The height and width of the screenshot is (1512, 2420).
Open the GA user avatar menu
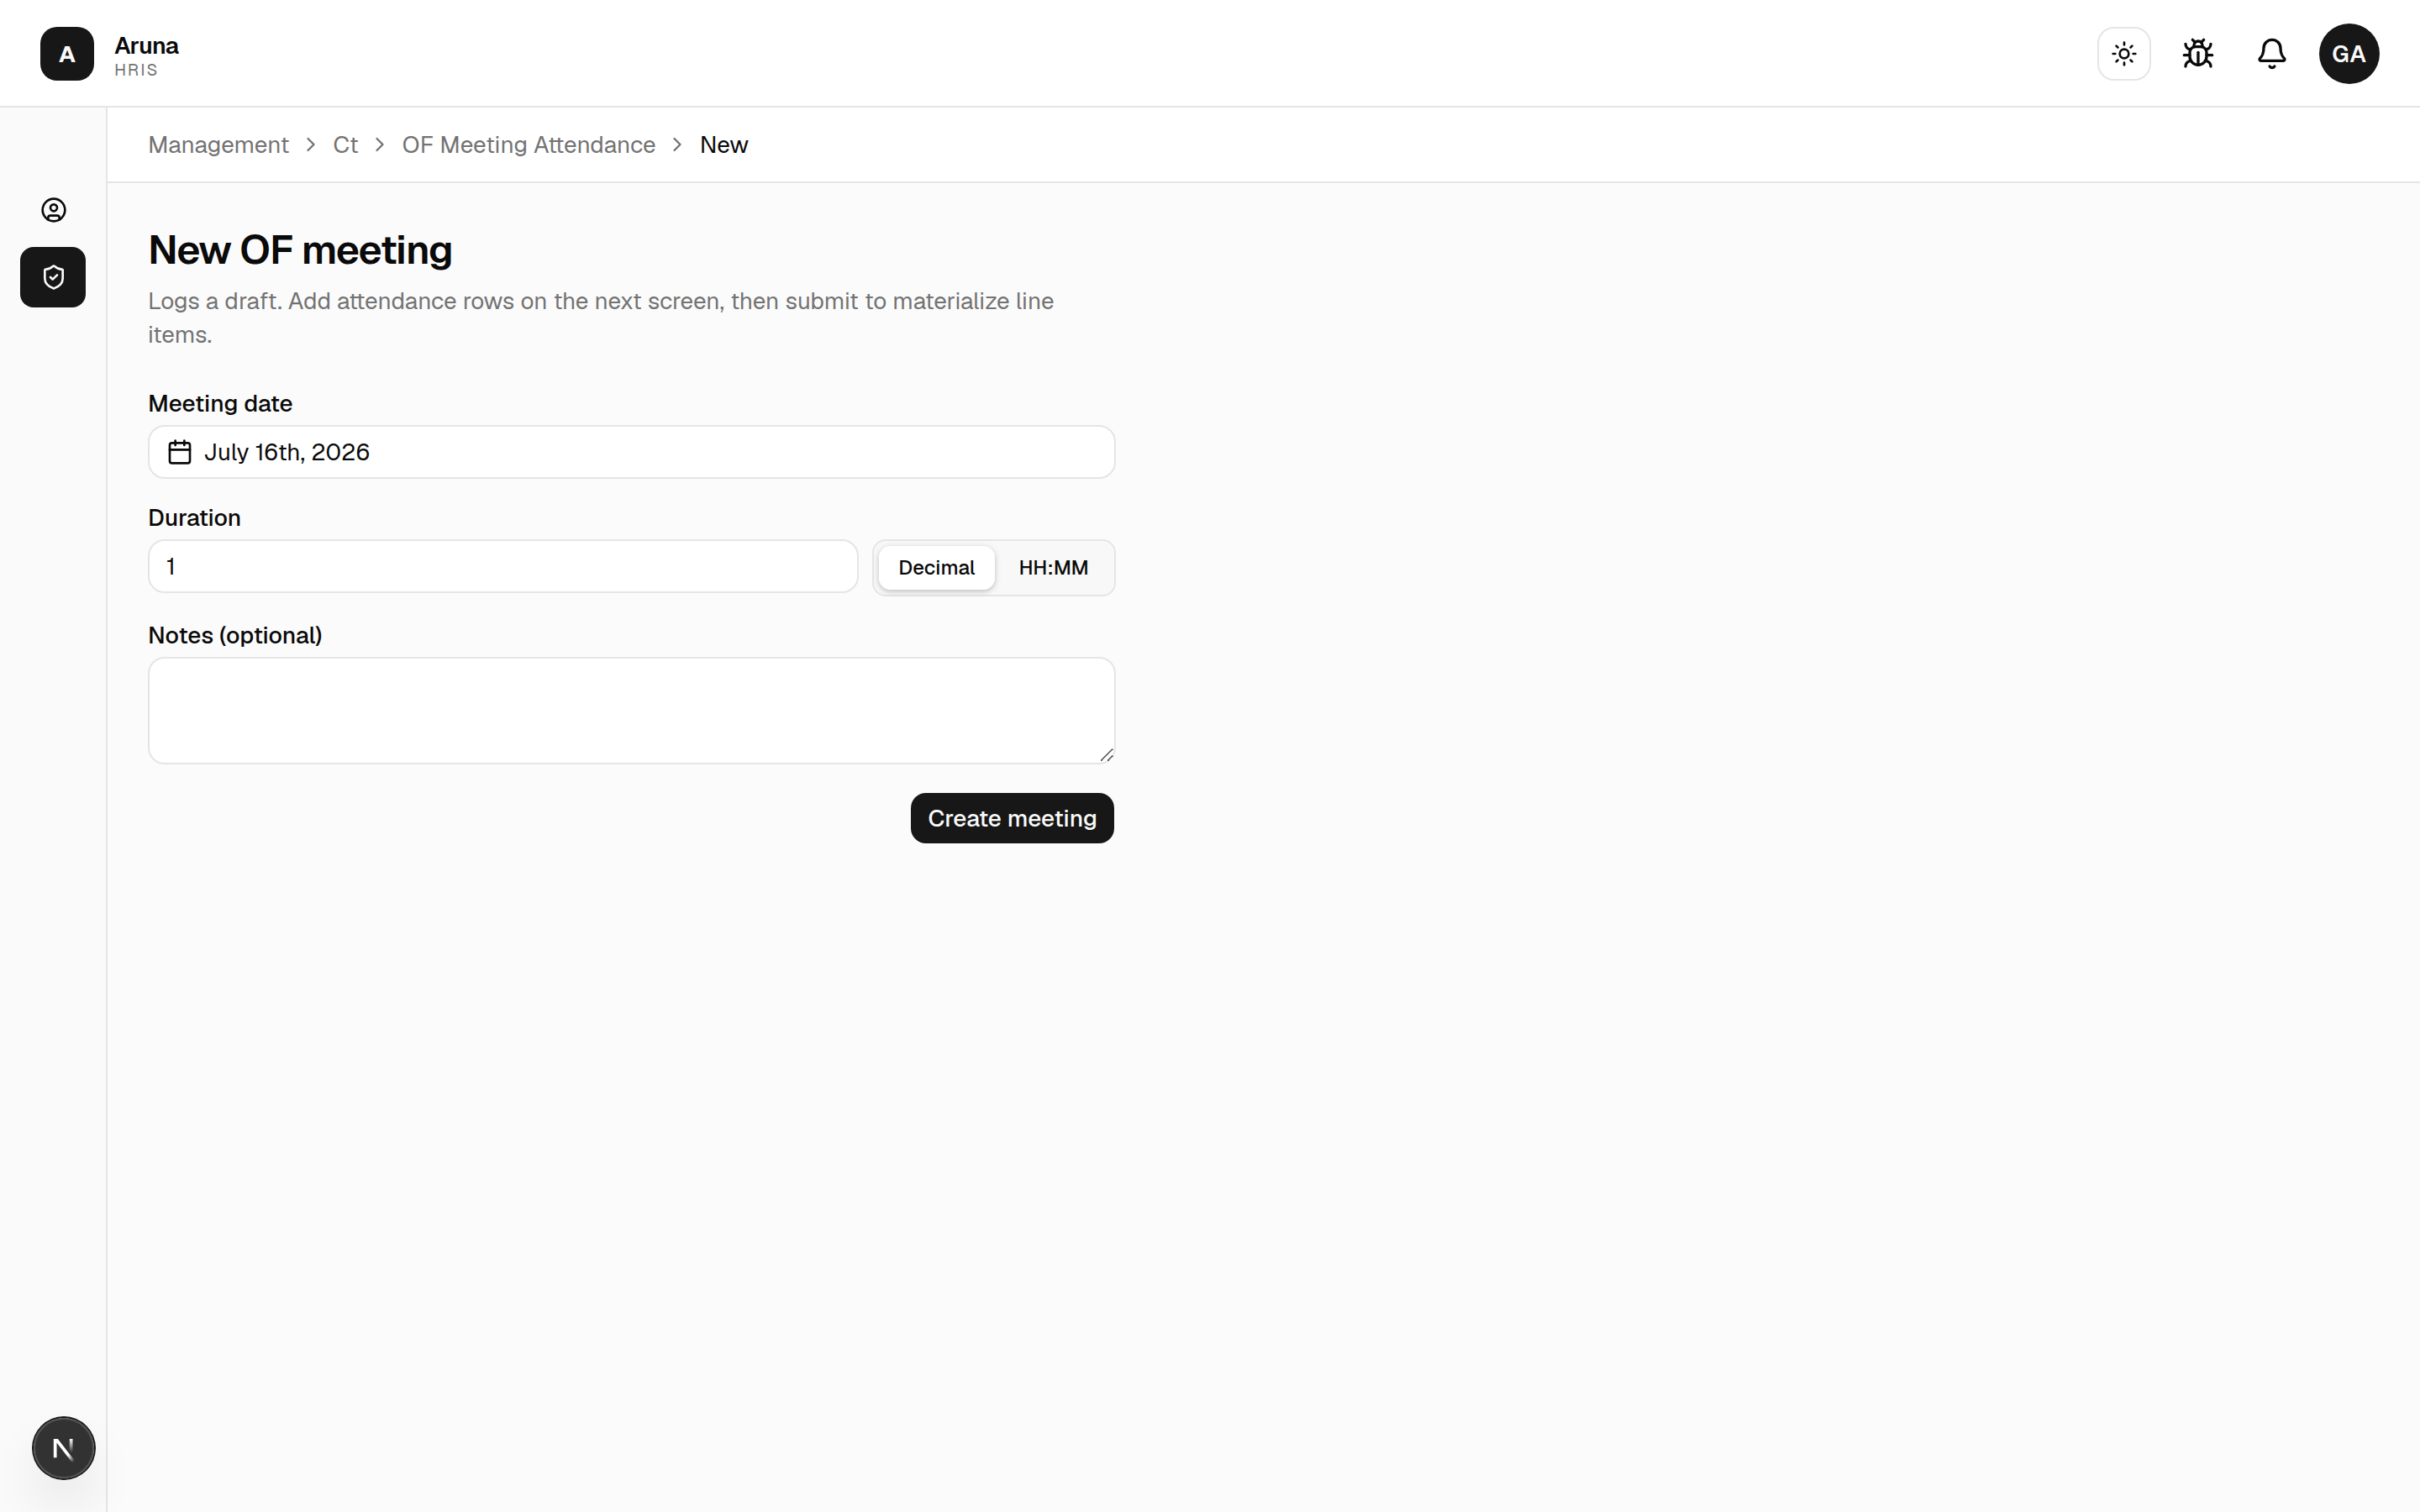(2349, 54)
